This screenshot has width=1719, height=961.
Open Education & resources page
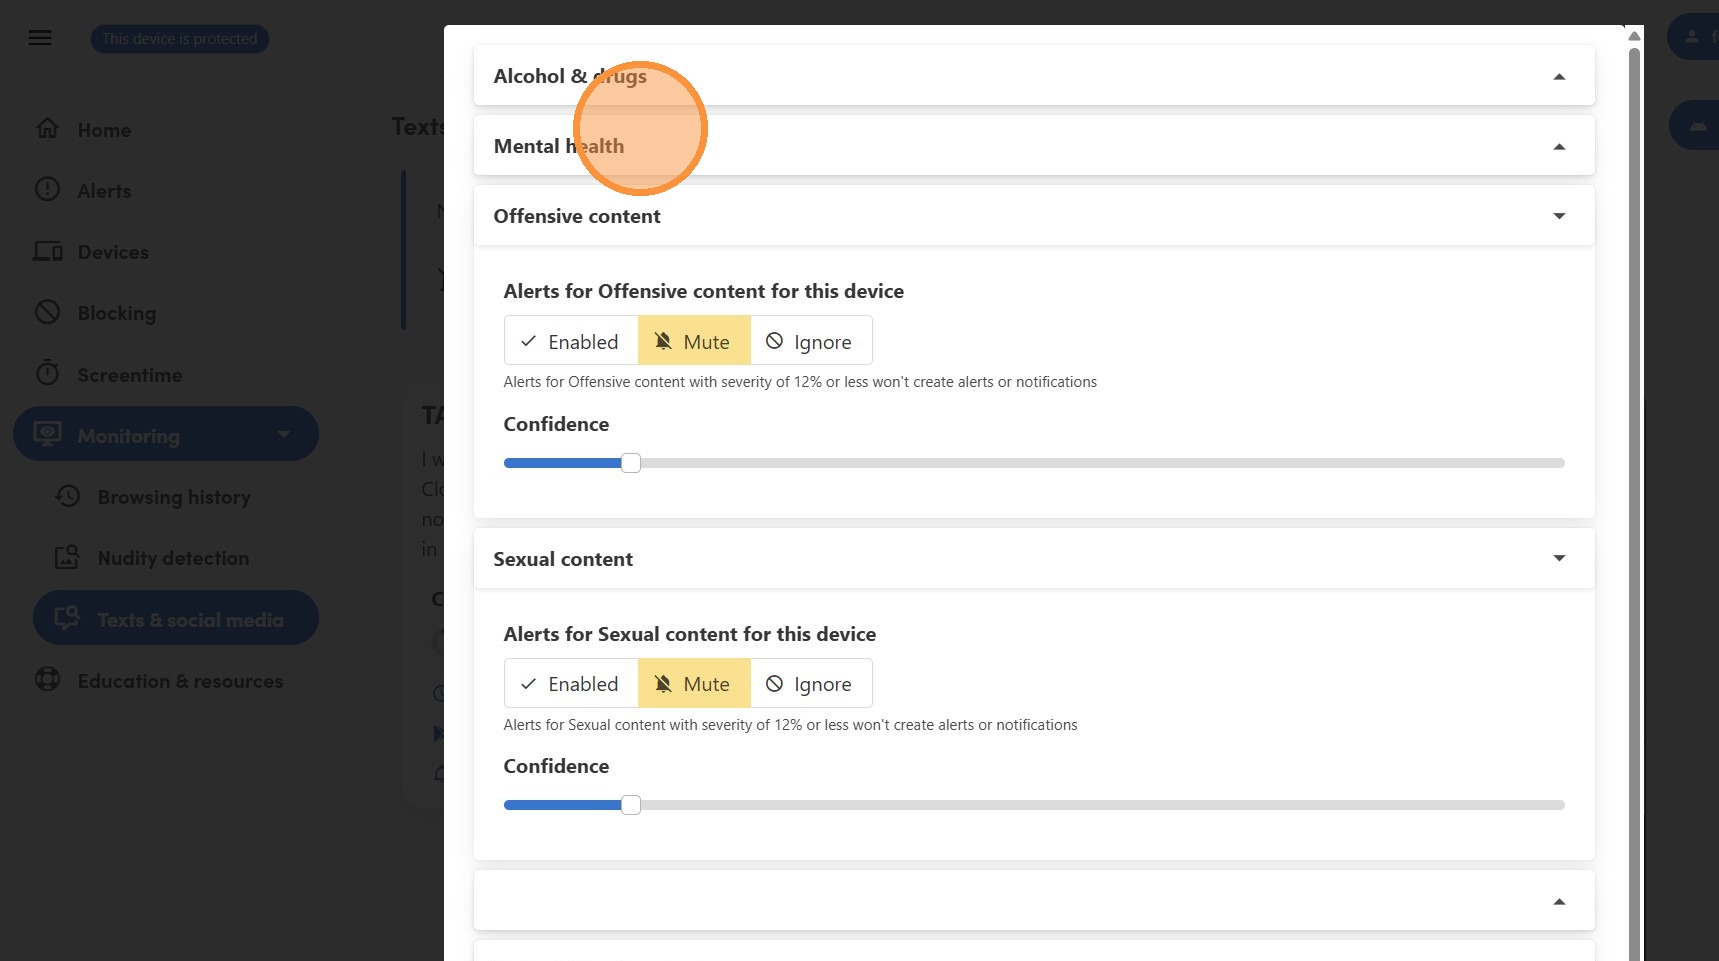[x=180, y=681]
